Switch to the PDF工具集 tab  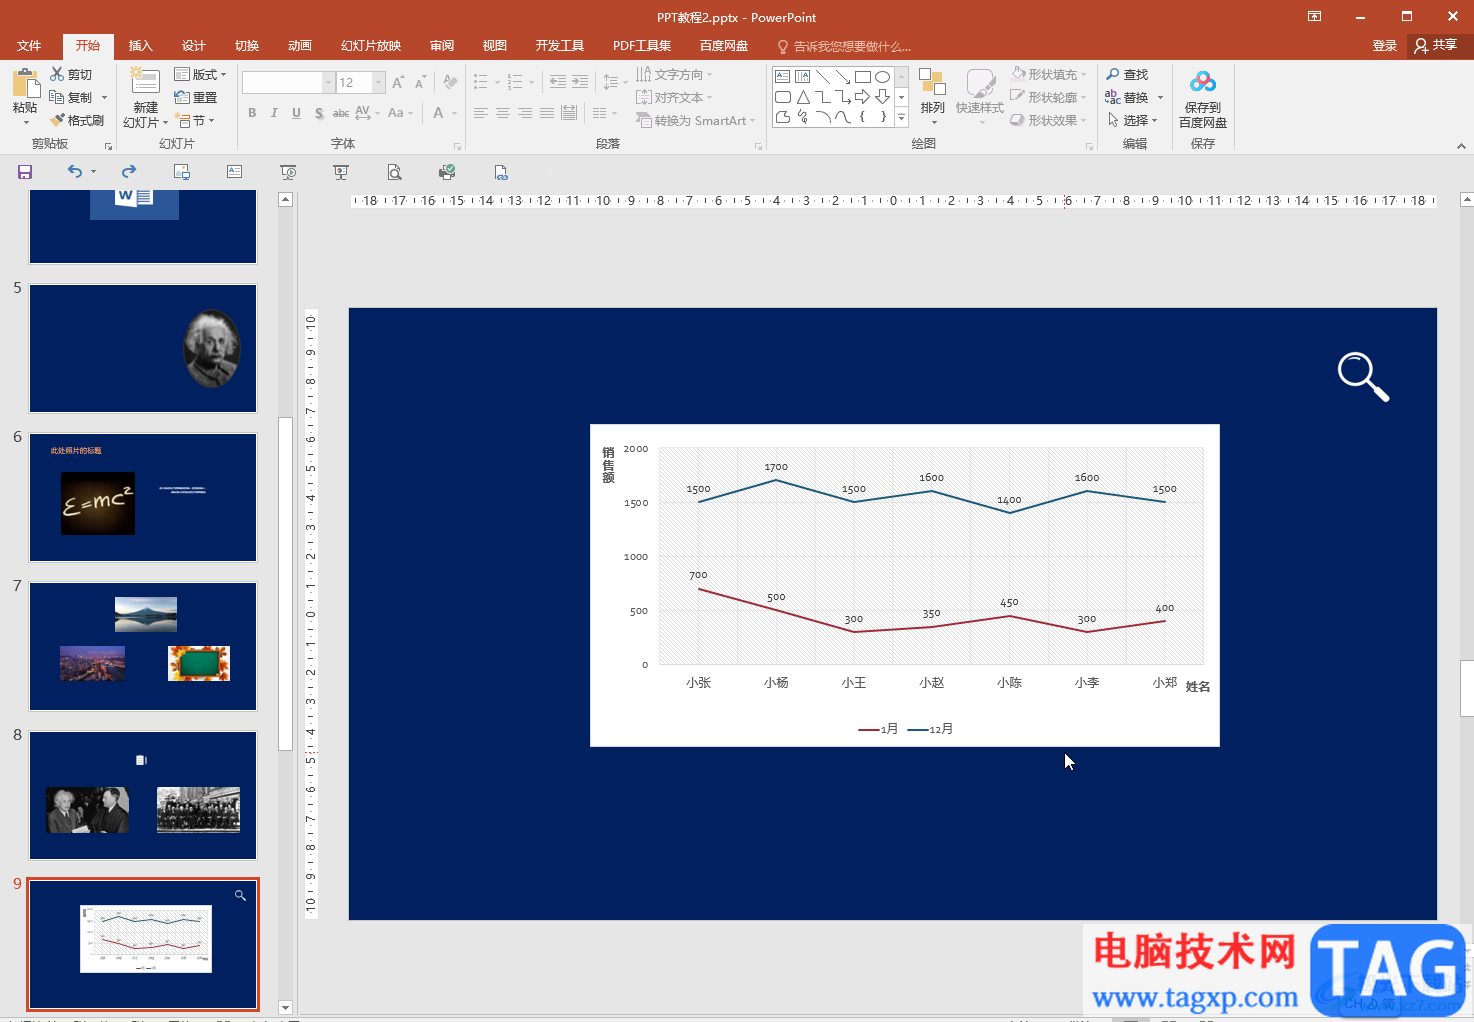click(x=642, y=46)
